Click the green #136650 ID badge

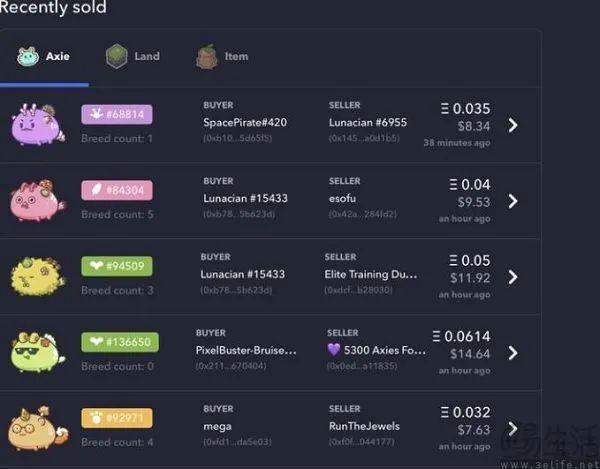click(120, 342)
